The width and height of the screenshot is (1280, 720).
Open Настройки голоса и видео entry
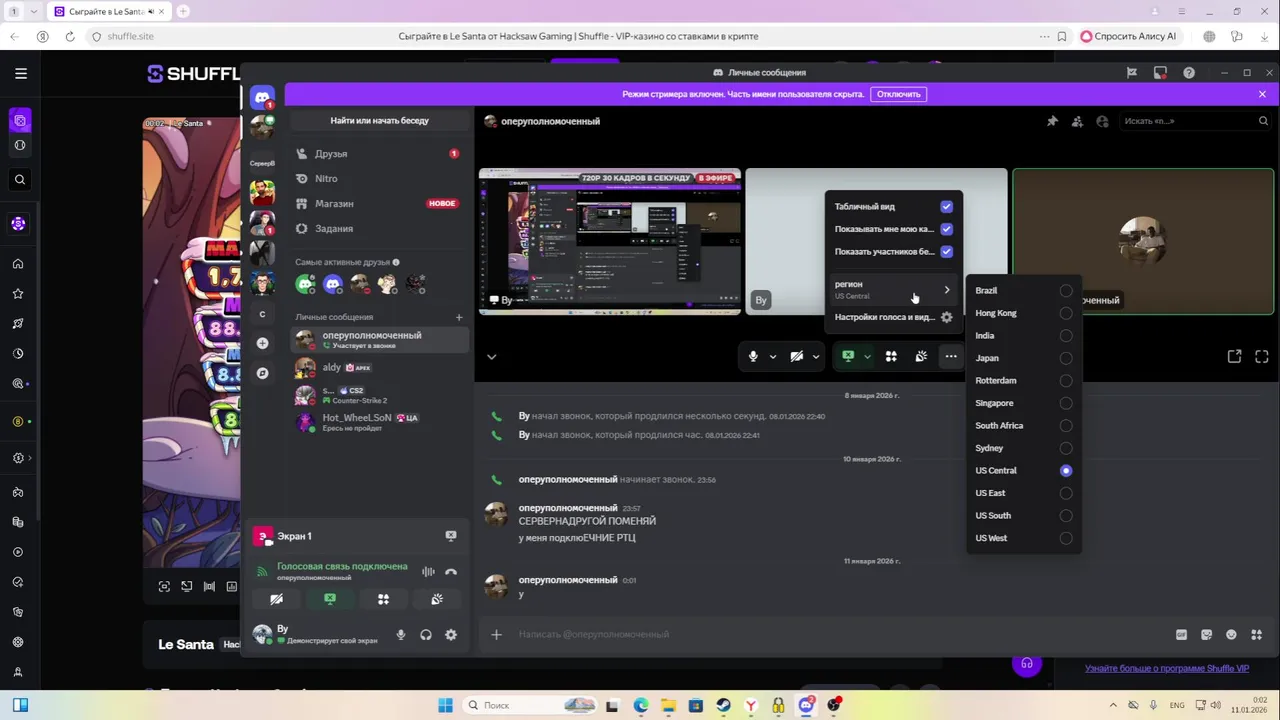(893, 317)
